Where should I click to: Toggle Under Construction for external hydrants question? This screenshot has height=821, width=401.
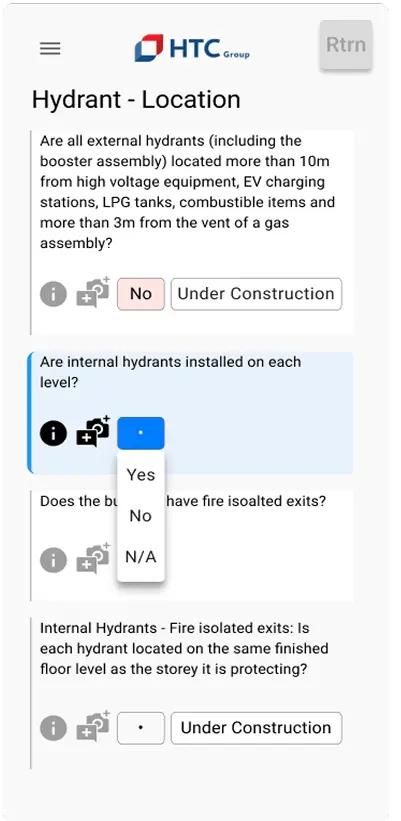(x=257, y=294)
